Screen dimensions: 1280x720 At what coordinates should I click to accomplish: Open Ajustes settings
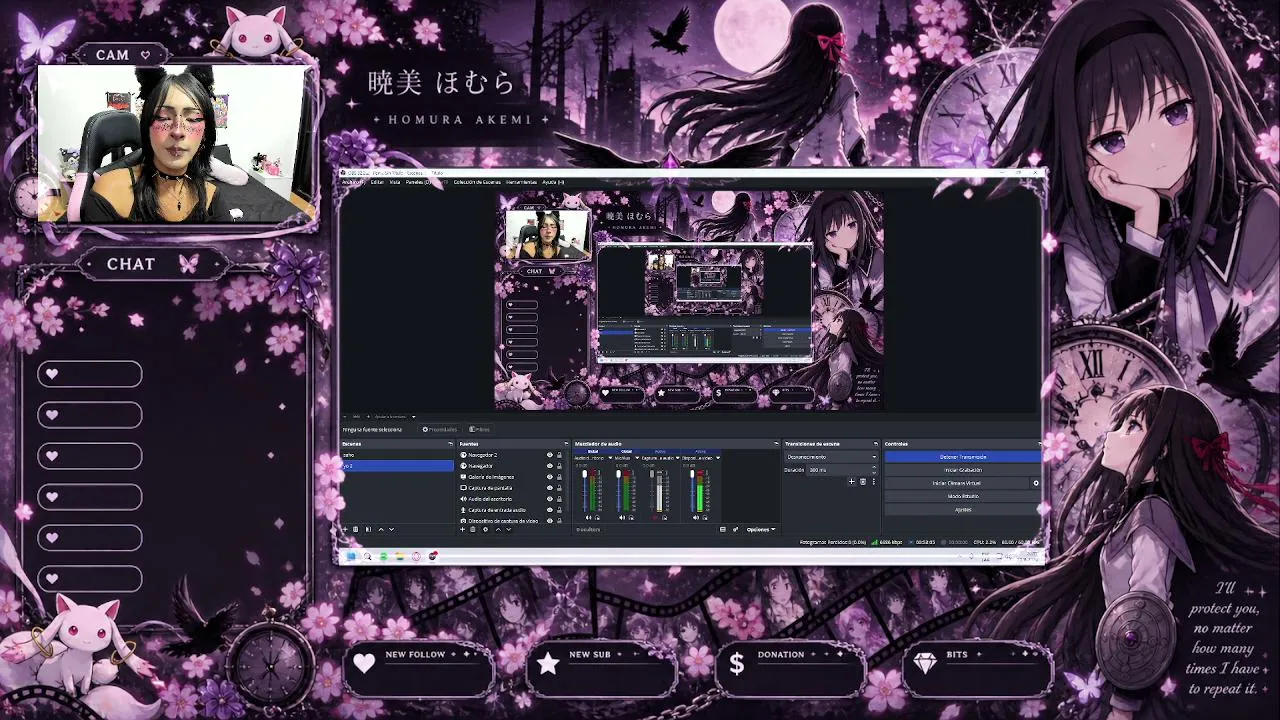[963, 509]
